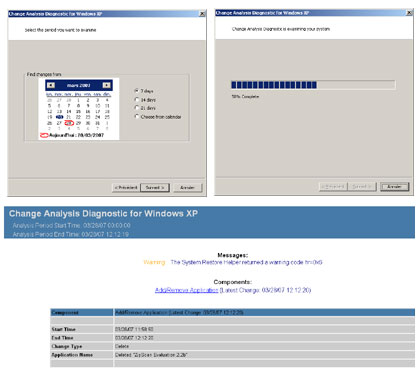The width and height of the screenshot is (420, 374).
Task: Click the Change Analysis Diagnostic report heading
Action: click(103, 214)
